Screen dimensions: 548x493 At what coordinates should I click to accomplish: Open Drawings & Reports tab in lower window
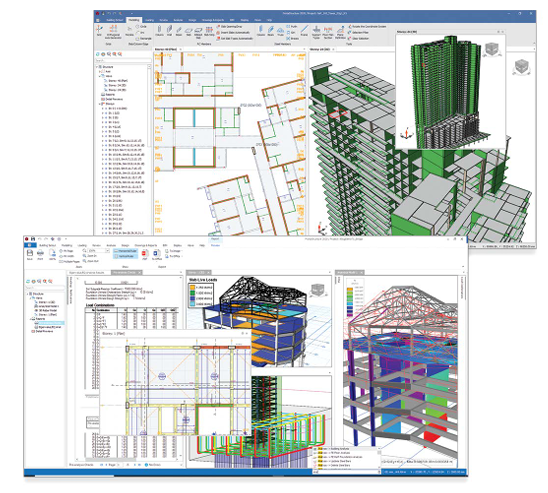click(x=146, y=245)
